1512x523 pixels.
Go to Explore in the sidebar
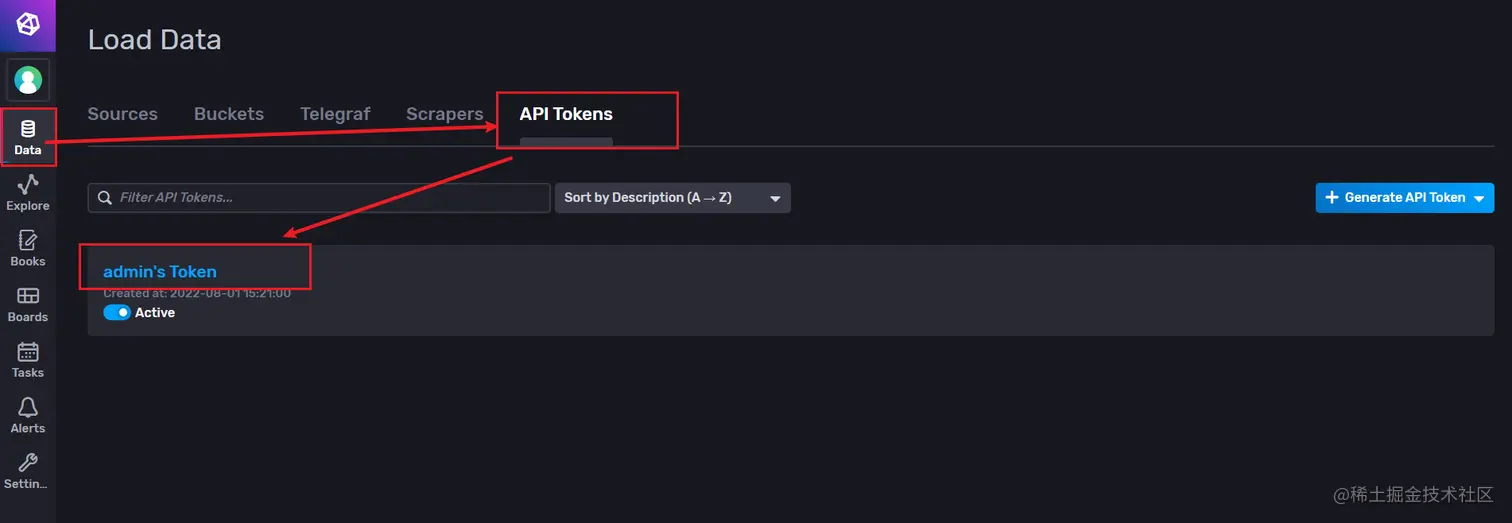(x=28, y=193)
